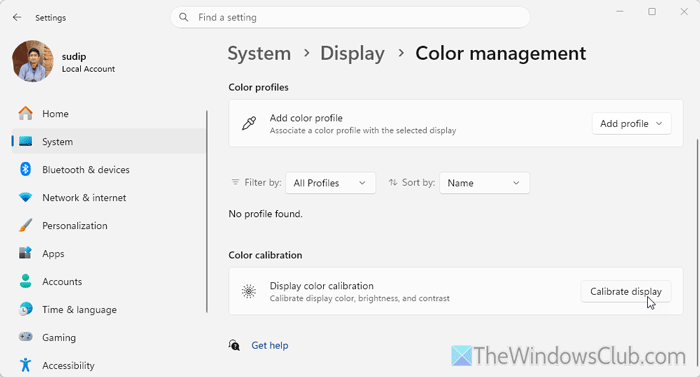Screen dimensions: 700x377
Task: Click the Color management heading
Action: 500,54
